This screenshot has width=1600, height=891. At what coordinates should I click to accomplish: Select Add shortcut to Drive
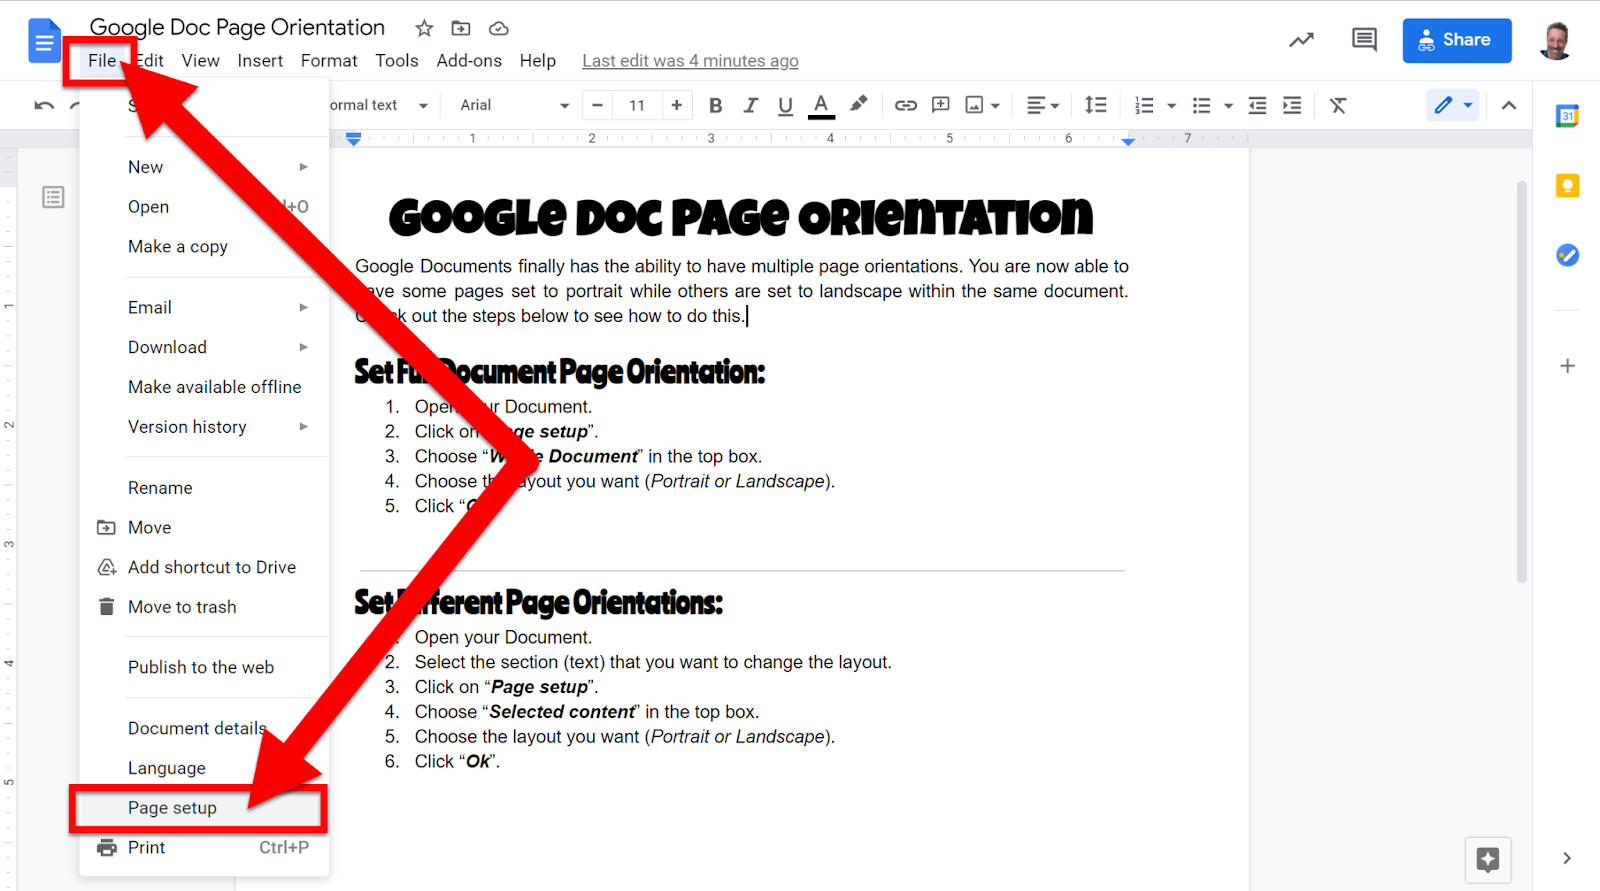click(204, 567)
